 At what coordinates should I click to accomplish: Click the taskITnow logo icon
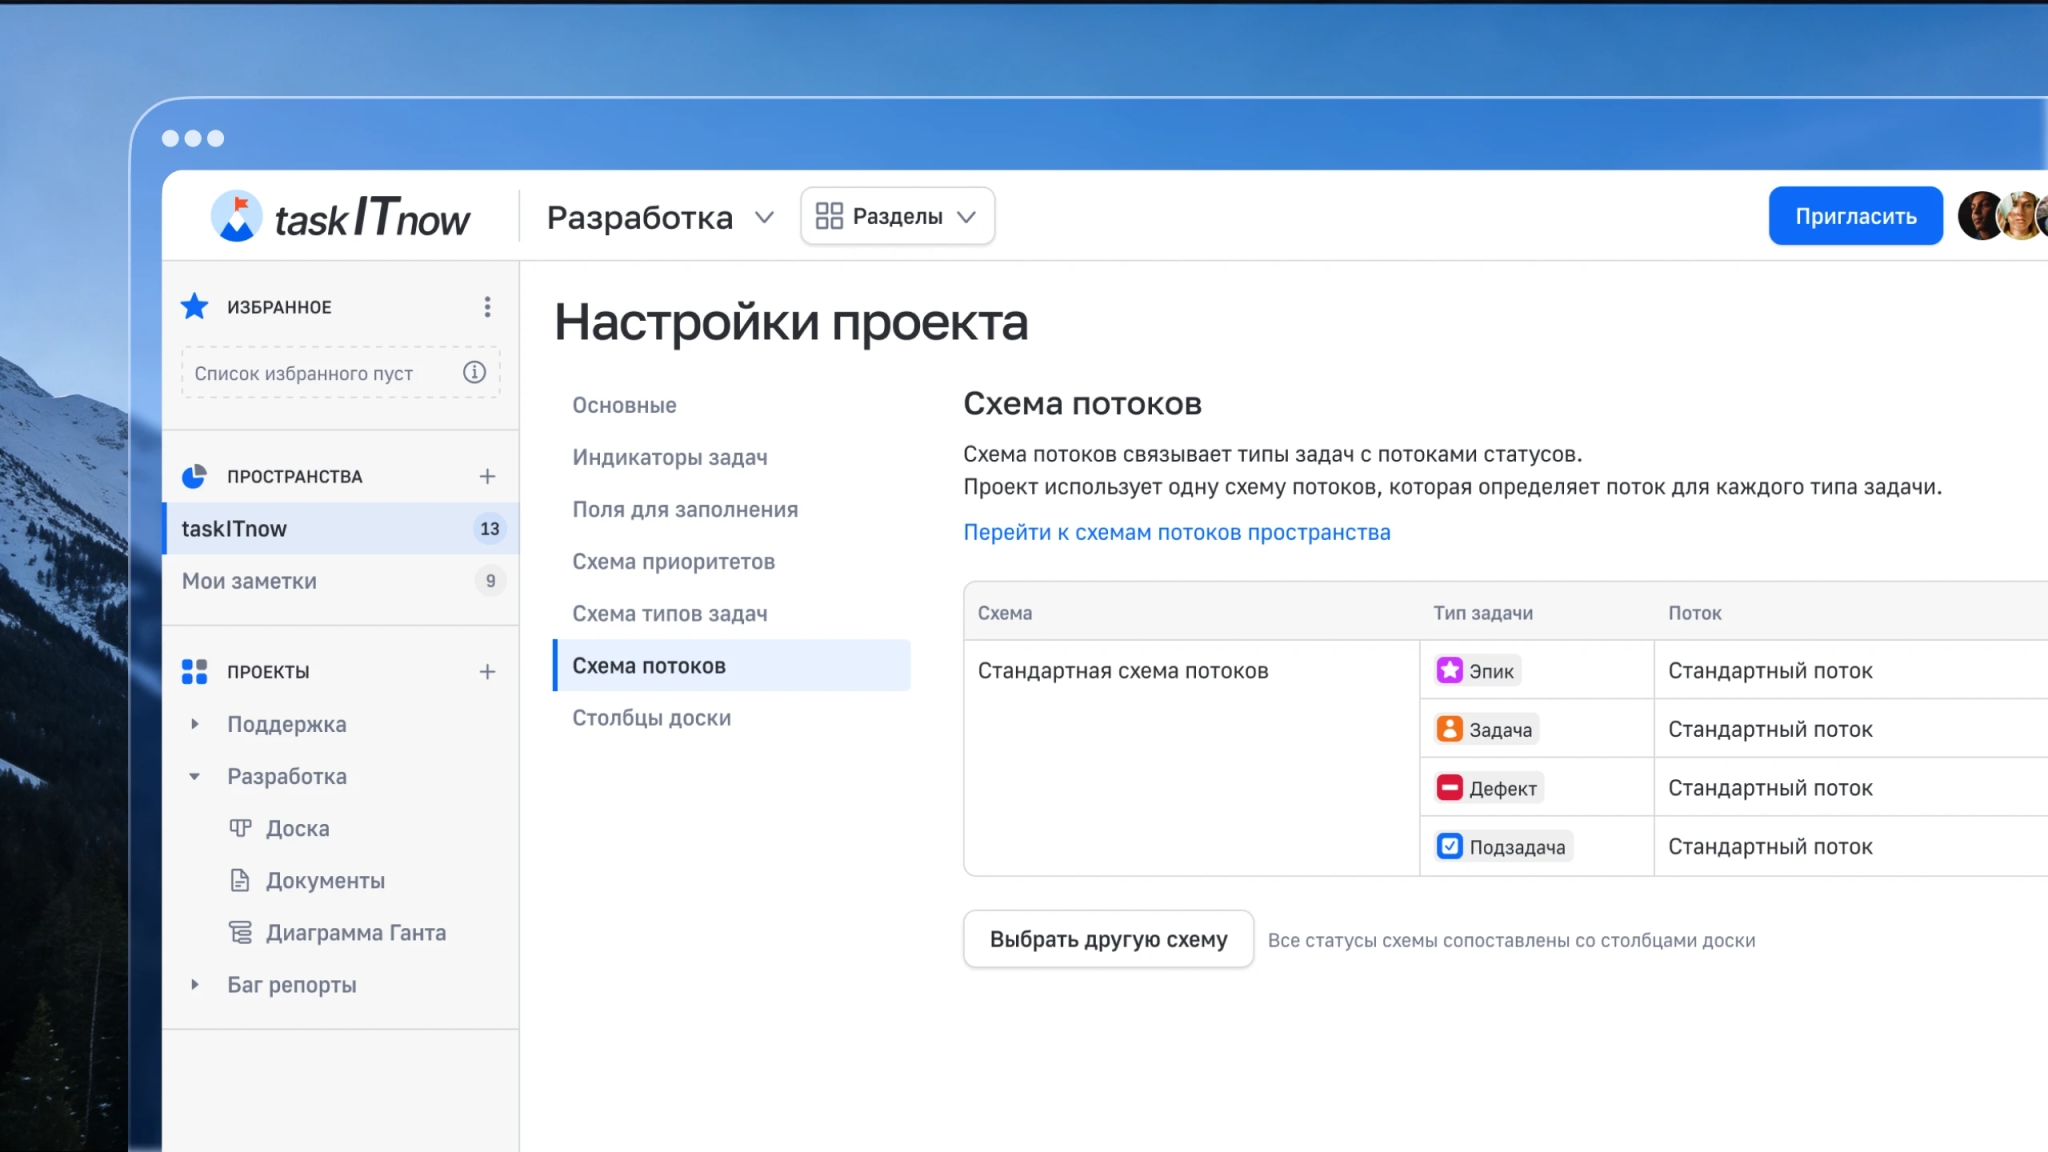pos(237,216)
